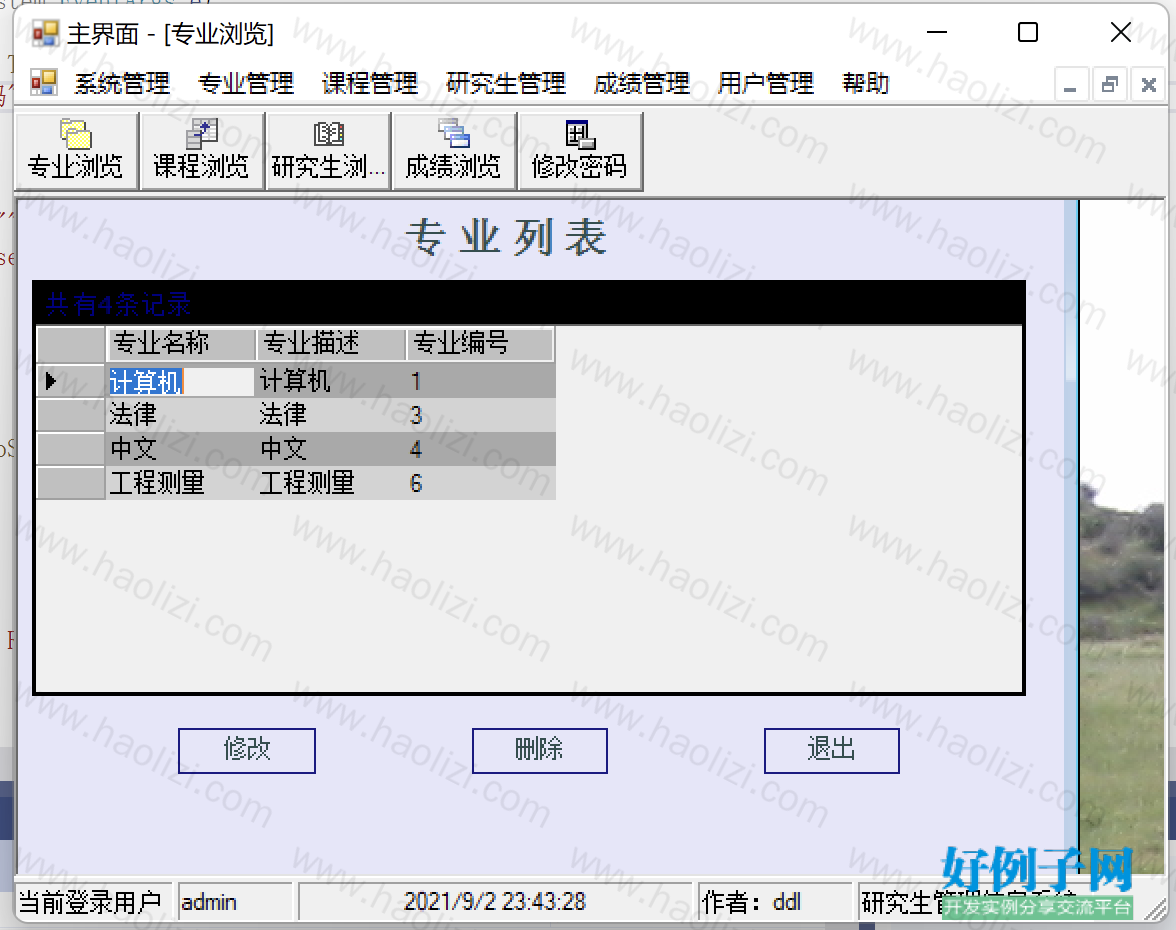Select row header with current-row arrow
1176x930 pixels.
pos(70,382)
